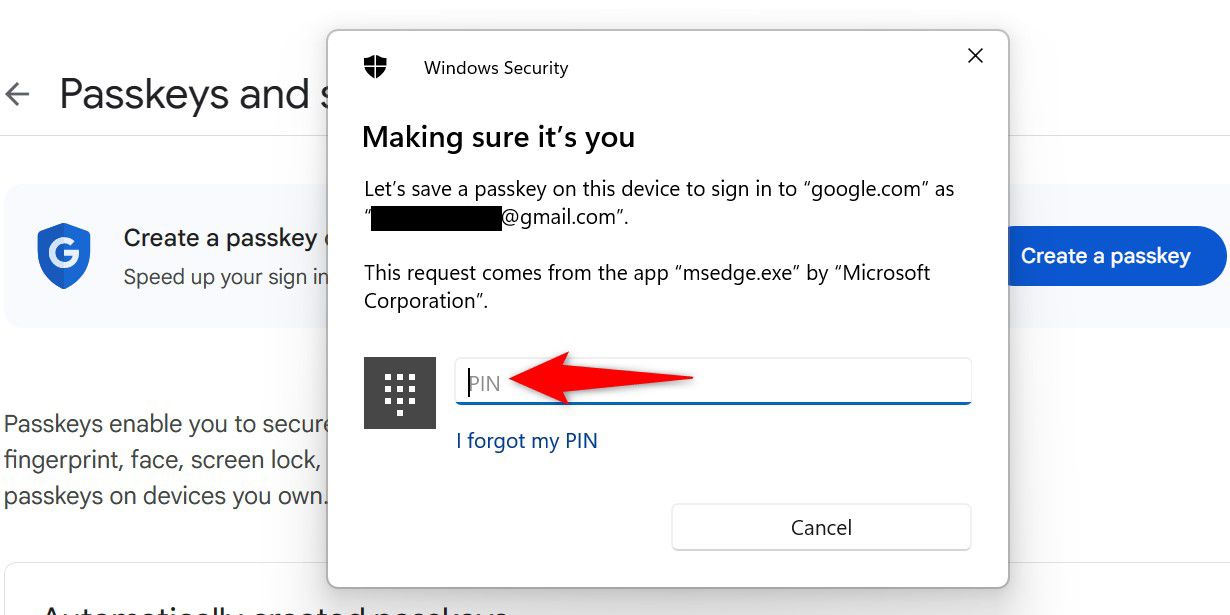Viewport: 1230px width, 615px height.
Task: Click the Windows Security title text
Action: pos(495,67)
